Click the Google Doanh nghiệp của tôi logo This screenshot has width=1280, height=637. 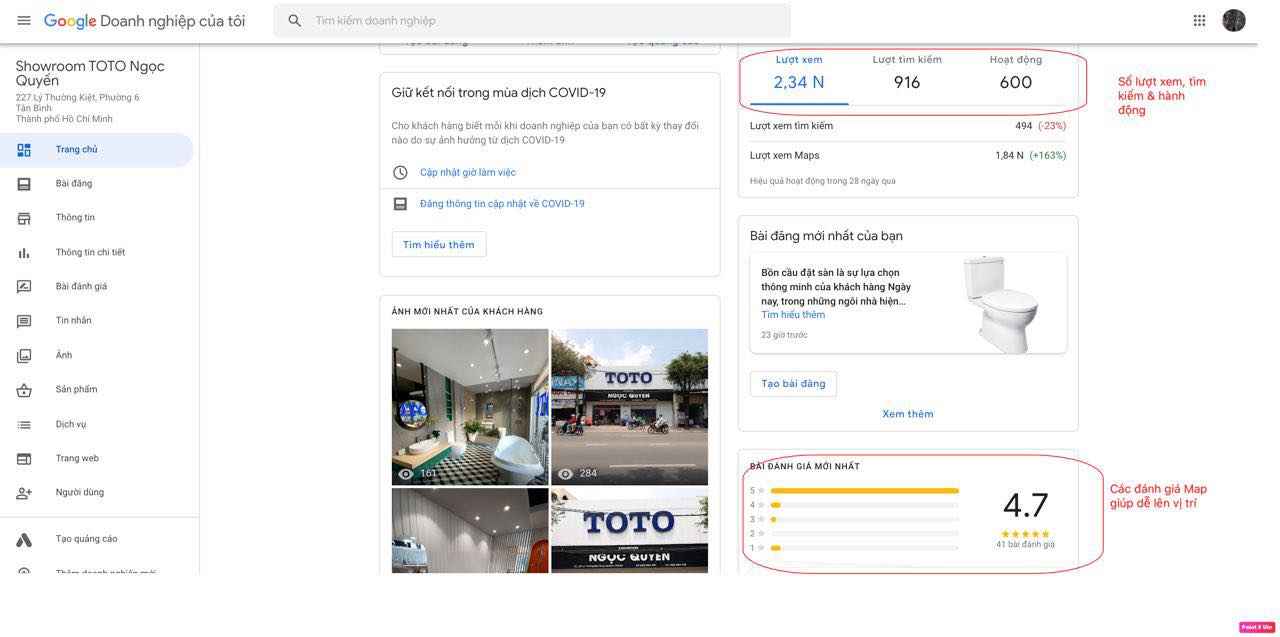point(144,21)
